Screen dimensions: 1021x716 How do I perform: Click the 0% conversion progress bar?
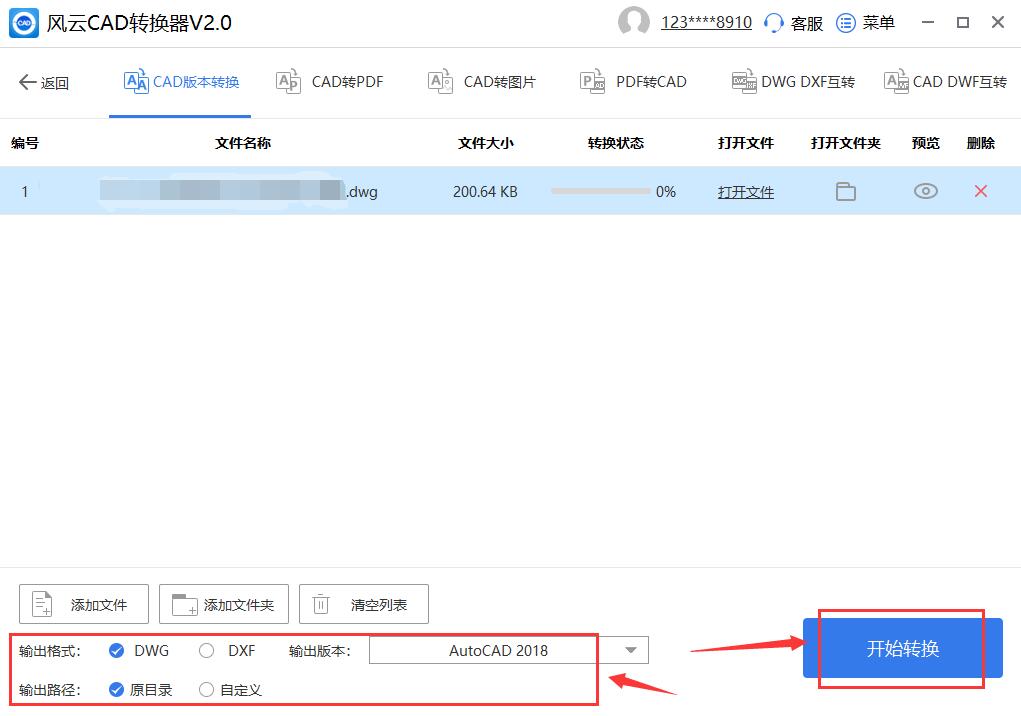(x=601, y=191)
